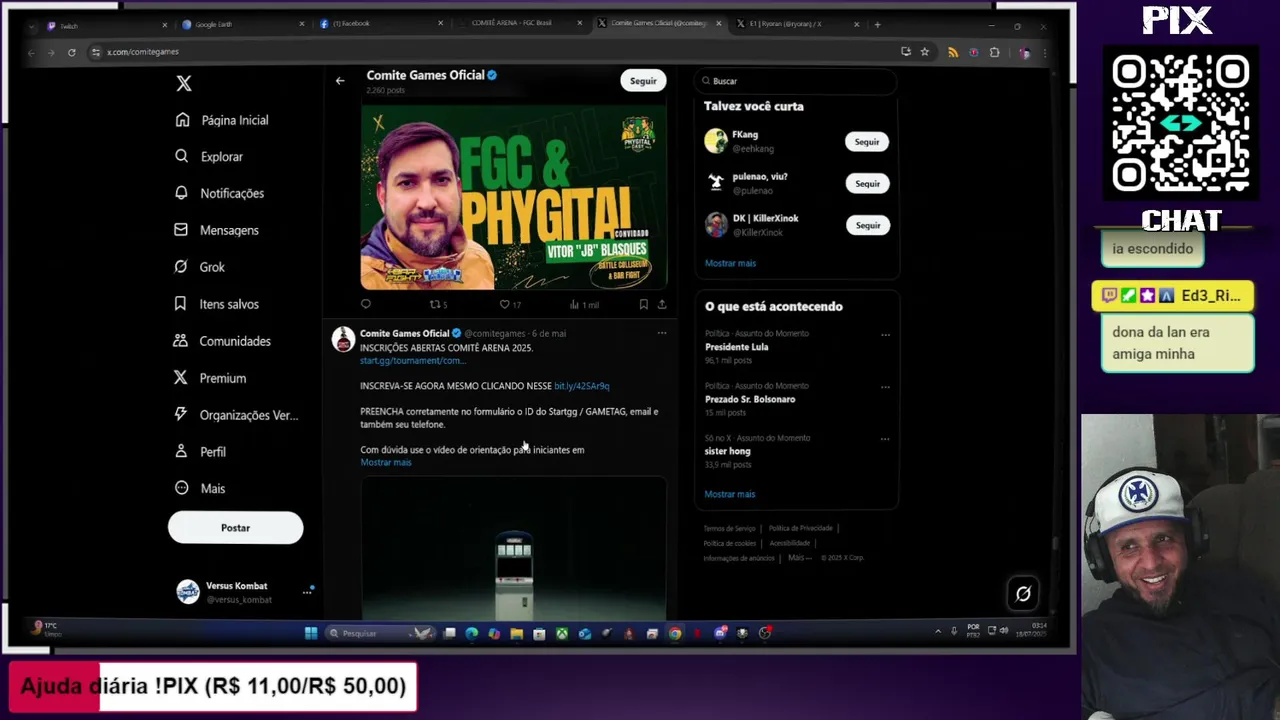The height and width of the screenshot is (720, 1280).
Task: Switch to the Twitch browser tab
Action: tap(105, 24)
